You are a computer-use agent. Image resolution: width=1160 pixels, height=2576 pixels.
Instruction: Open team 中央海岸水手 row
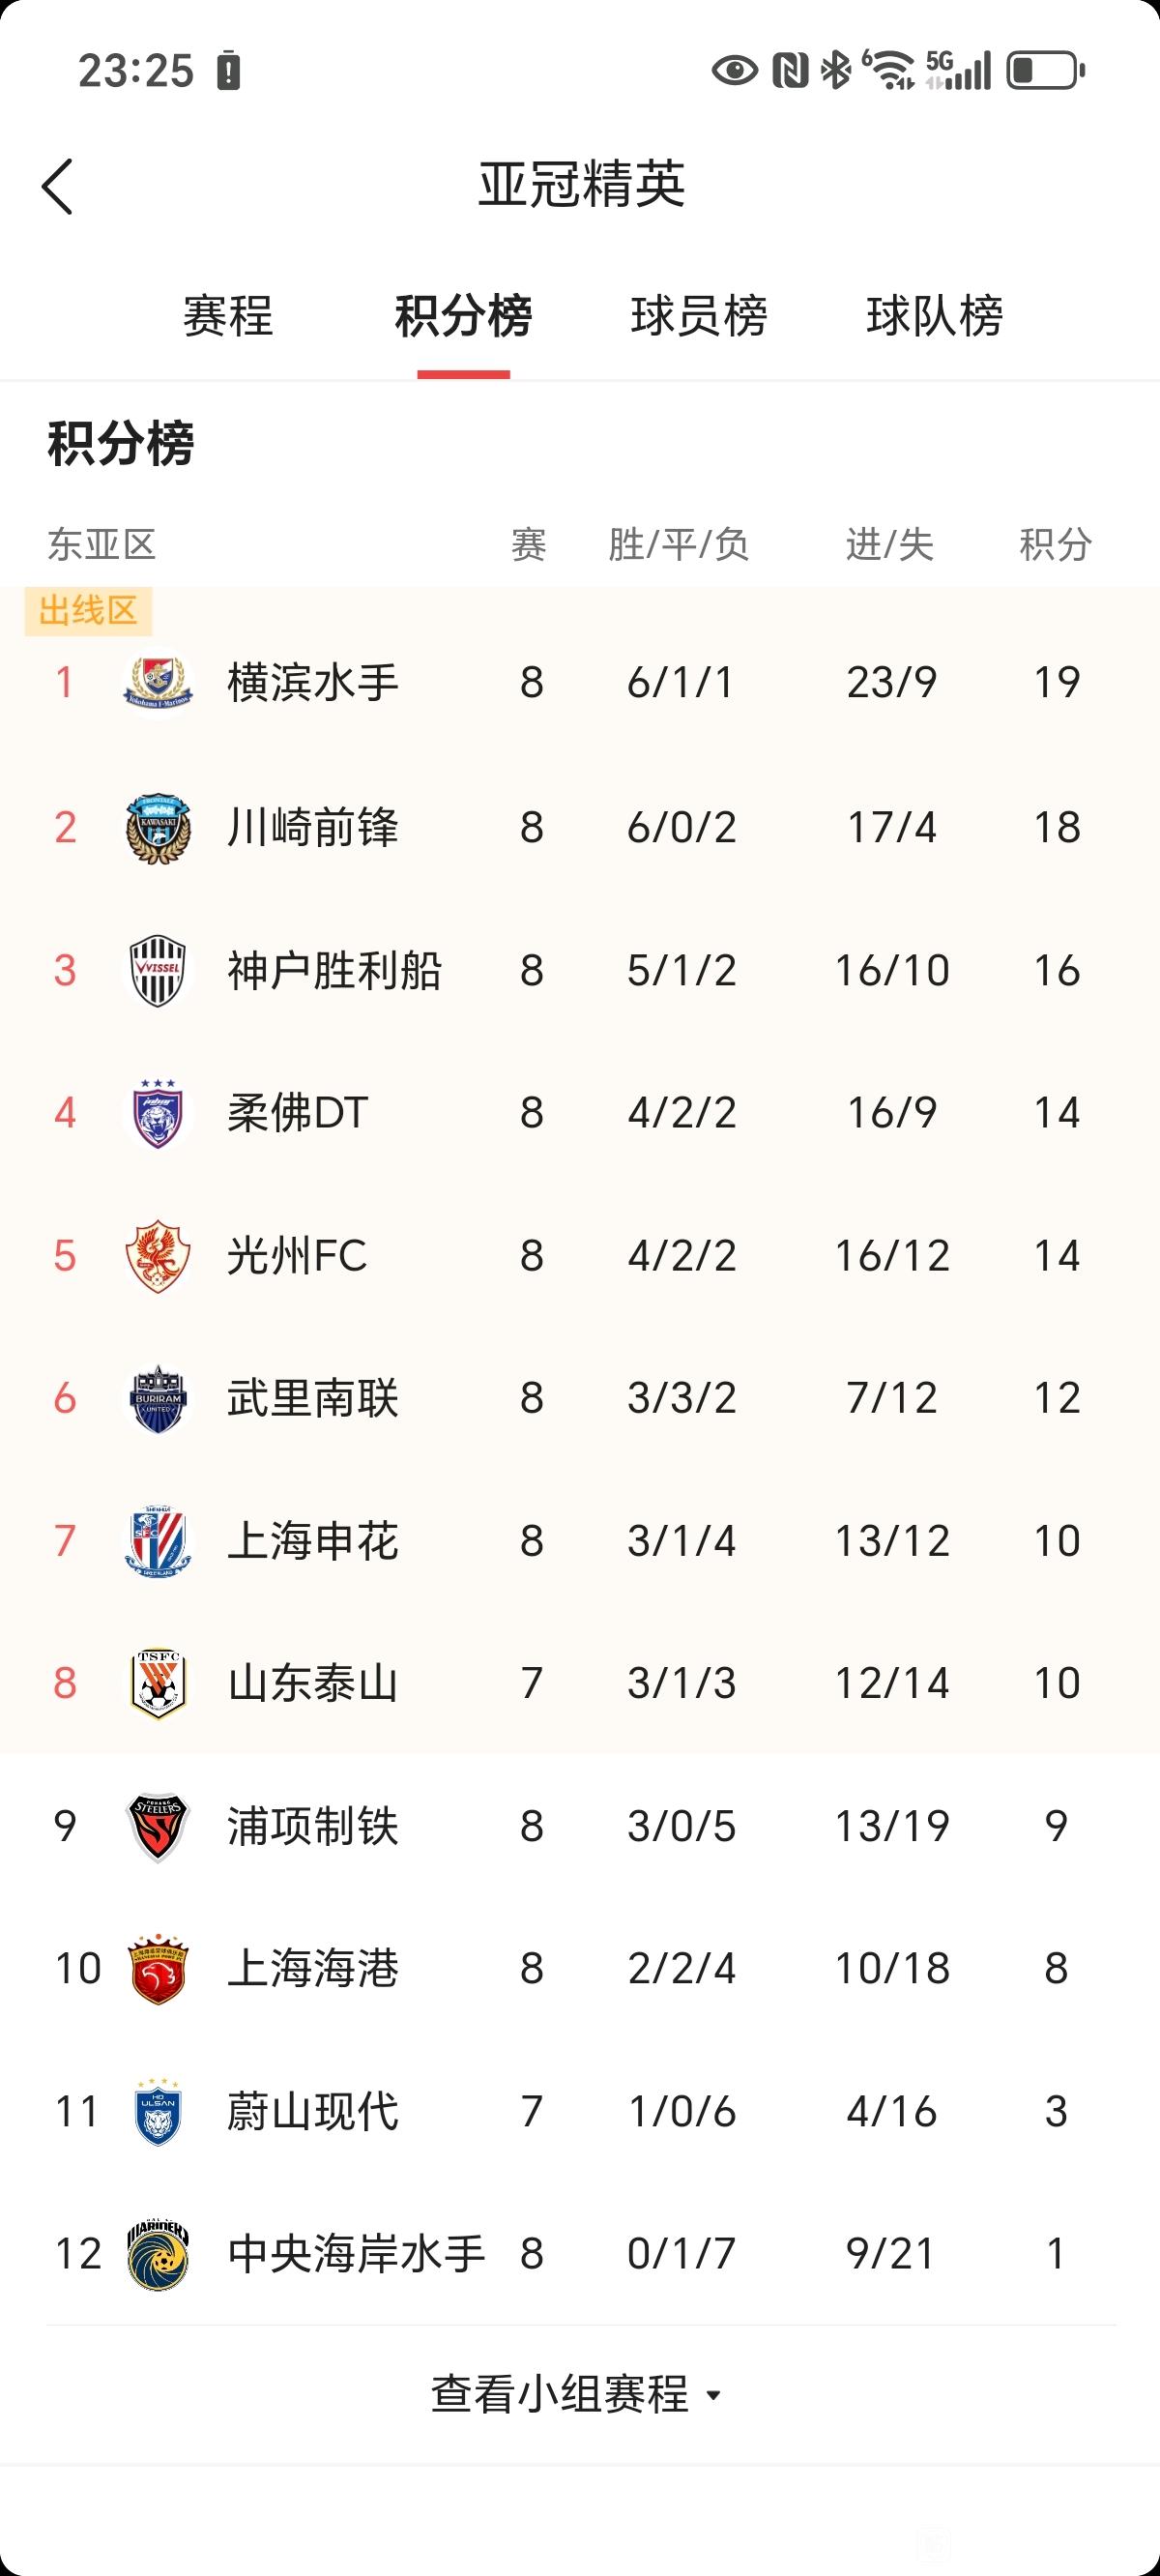coord(580,2255)
